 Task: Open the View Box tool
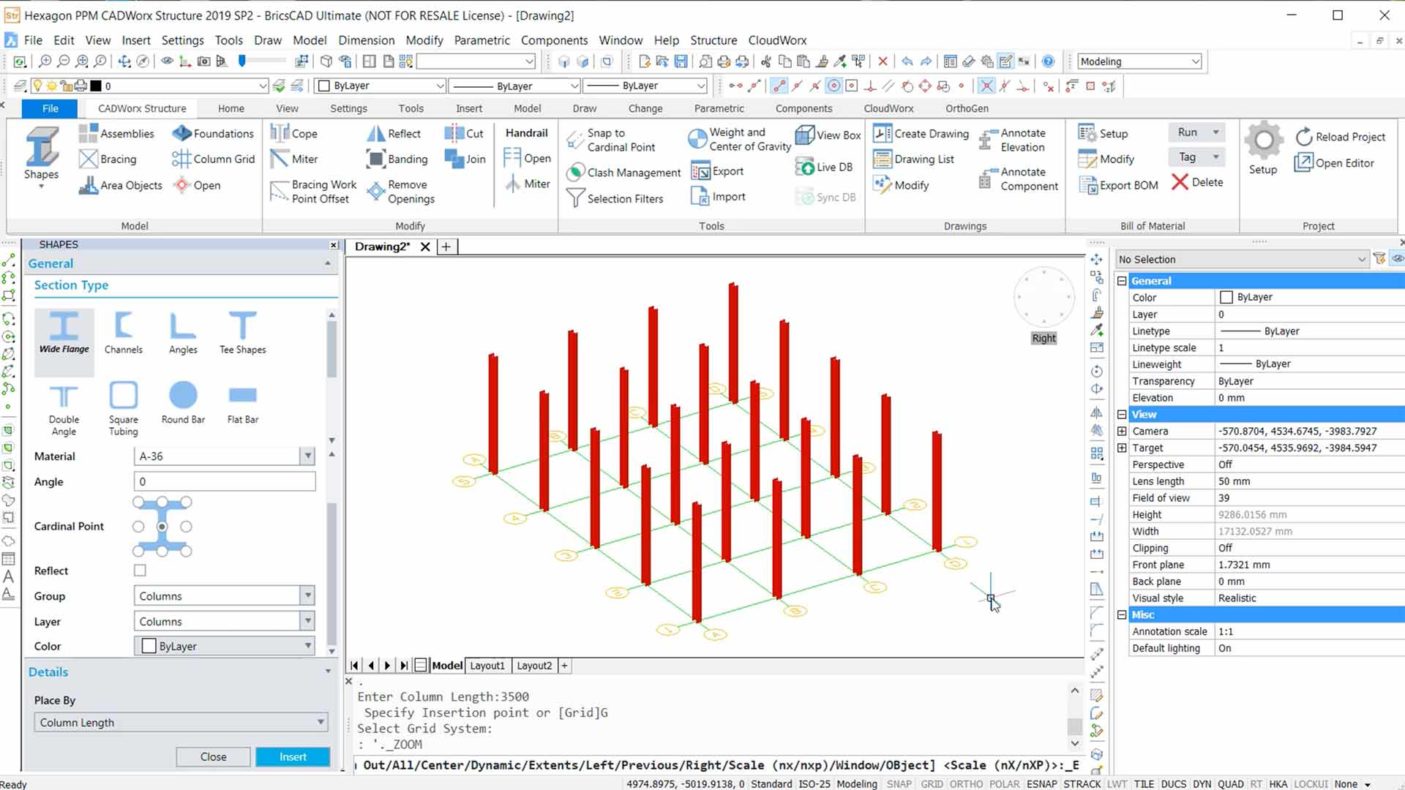point(828,135)
